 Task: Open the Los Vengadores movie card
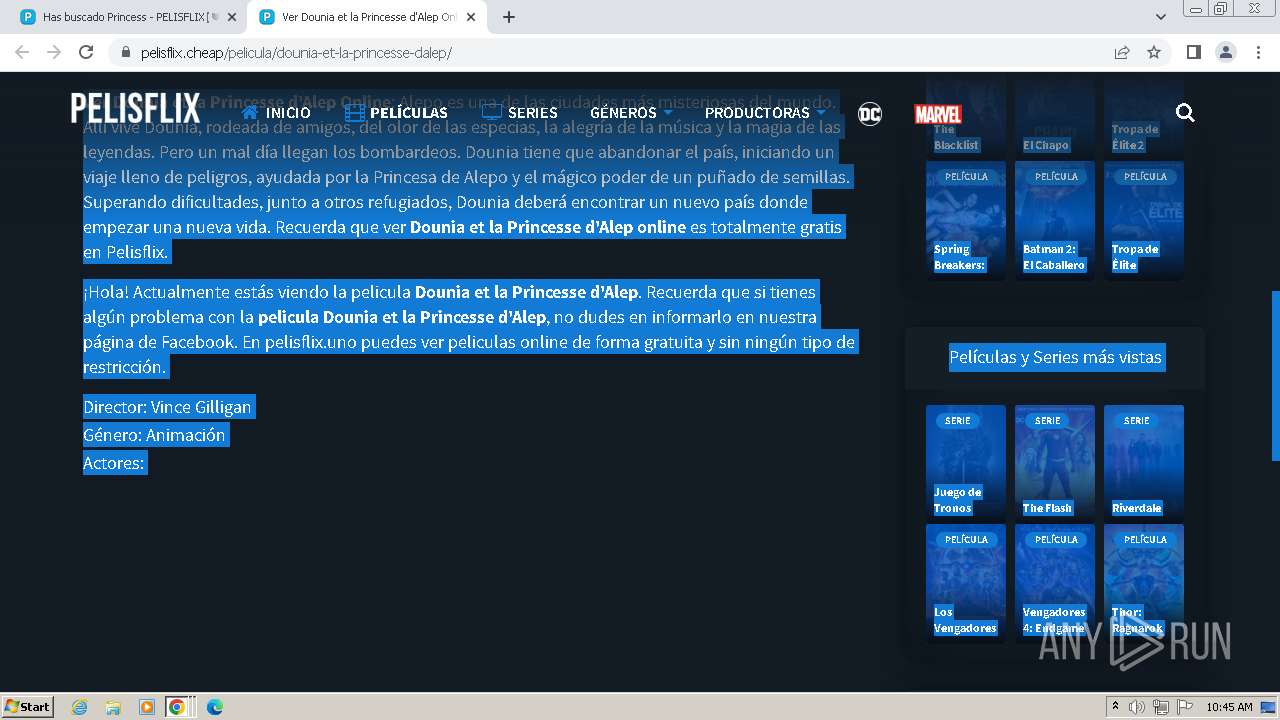pyautogui.click(x=966, y=583)
